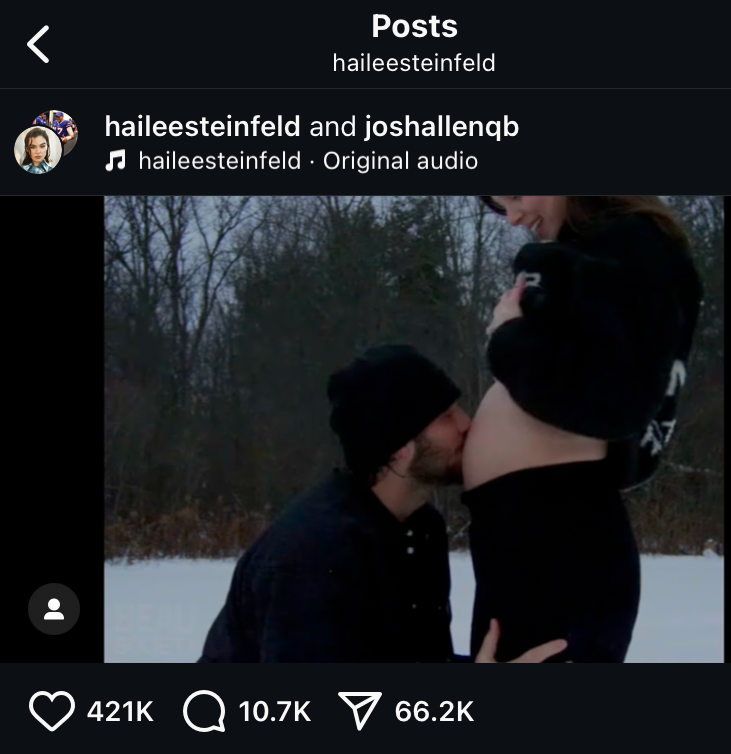731x754 pixels.
Task: Open the rear collaborator avatar with football jerseys
Action: [58, 127]
